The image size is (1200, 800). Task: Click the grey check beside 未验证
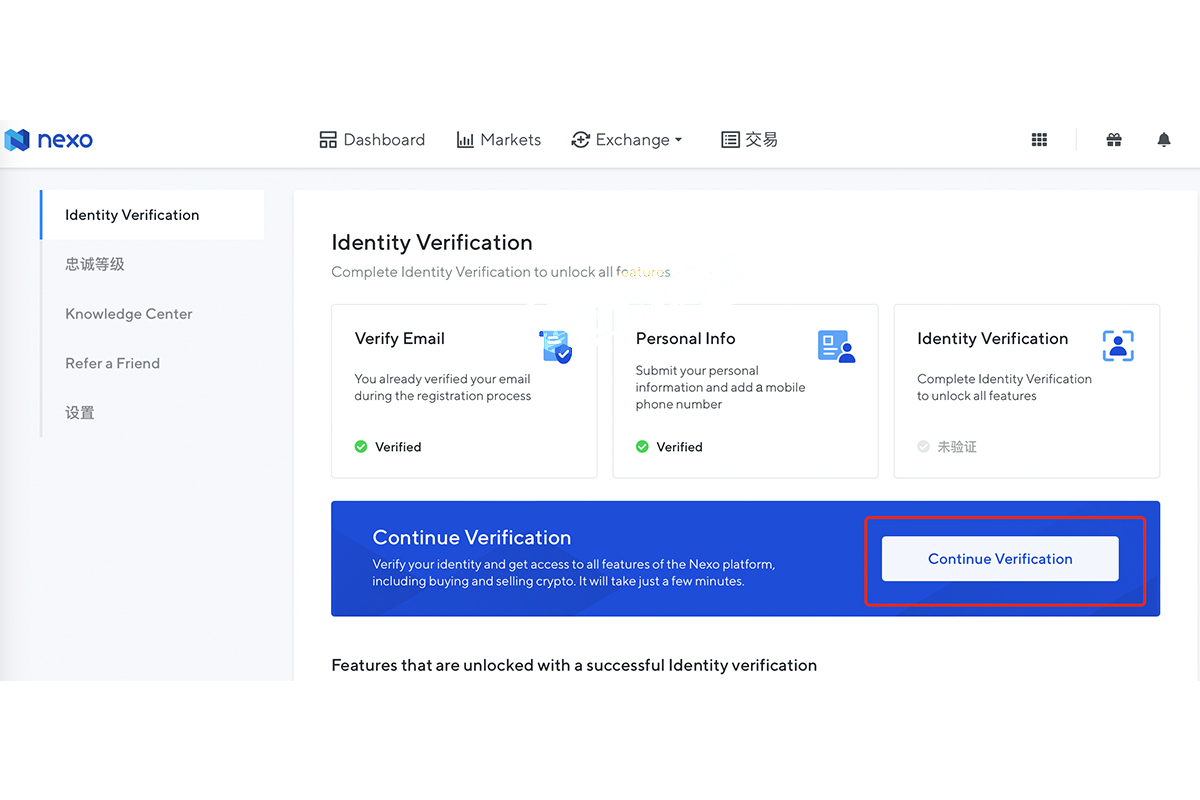coord(923,447)
